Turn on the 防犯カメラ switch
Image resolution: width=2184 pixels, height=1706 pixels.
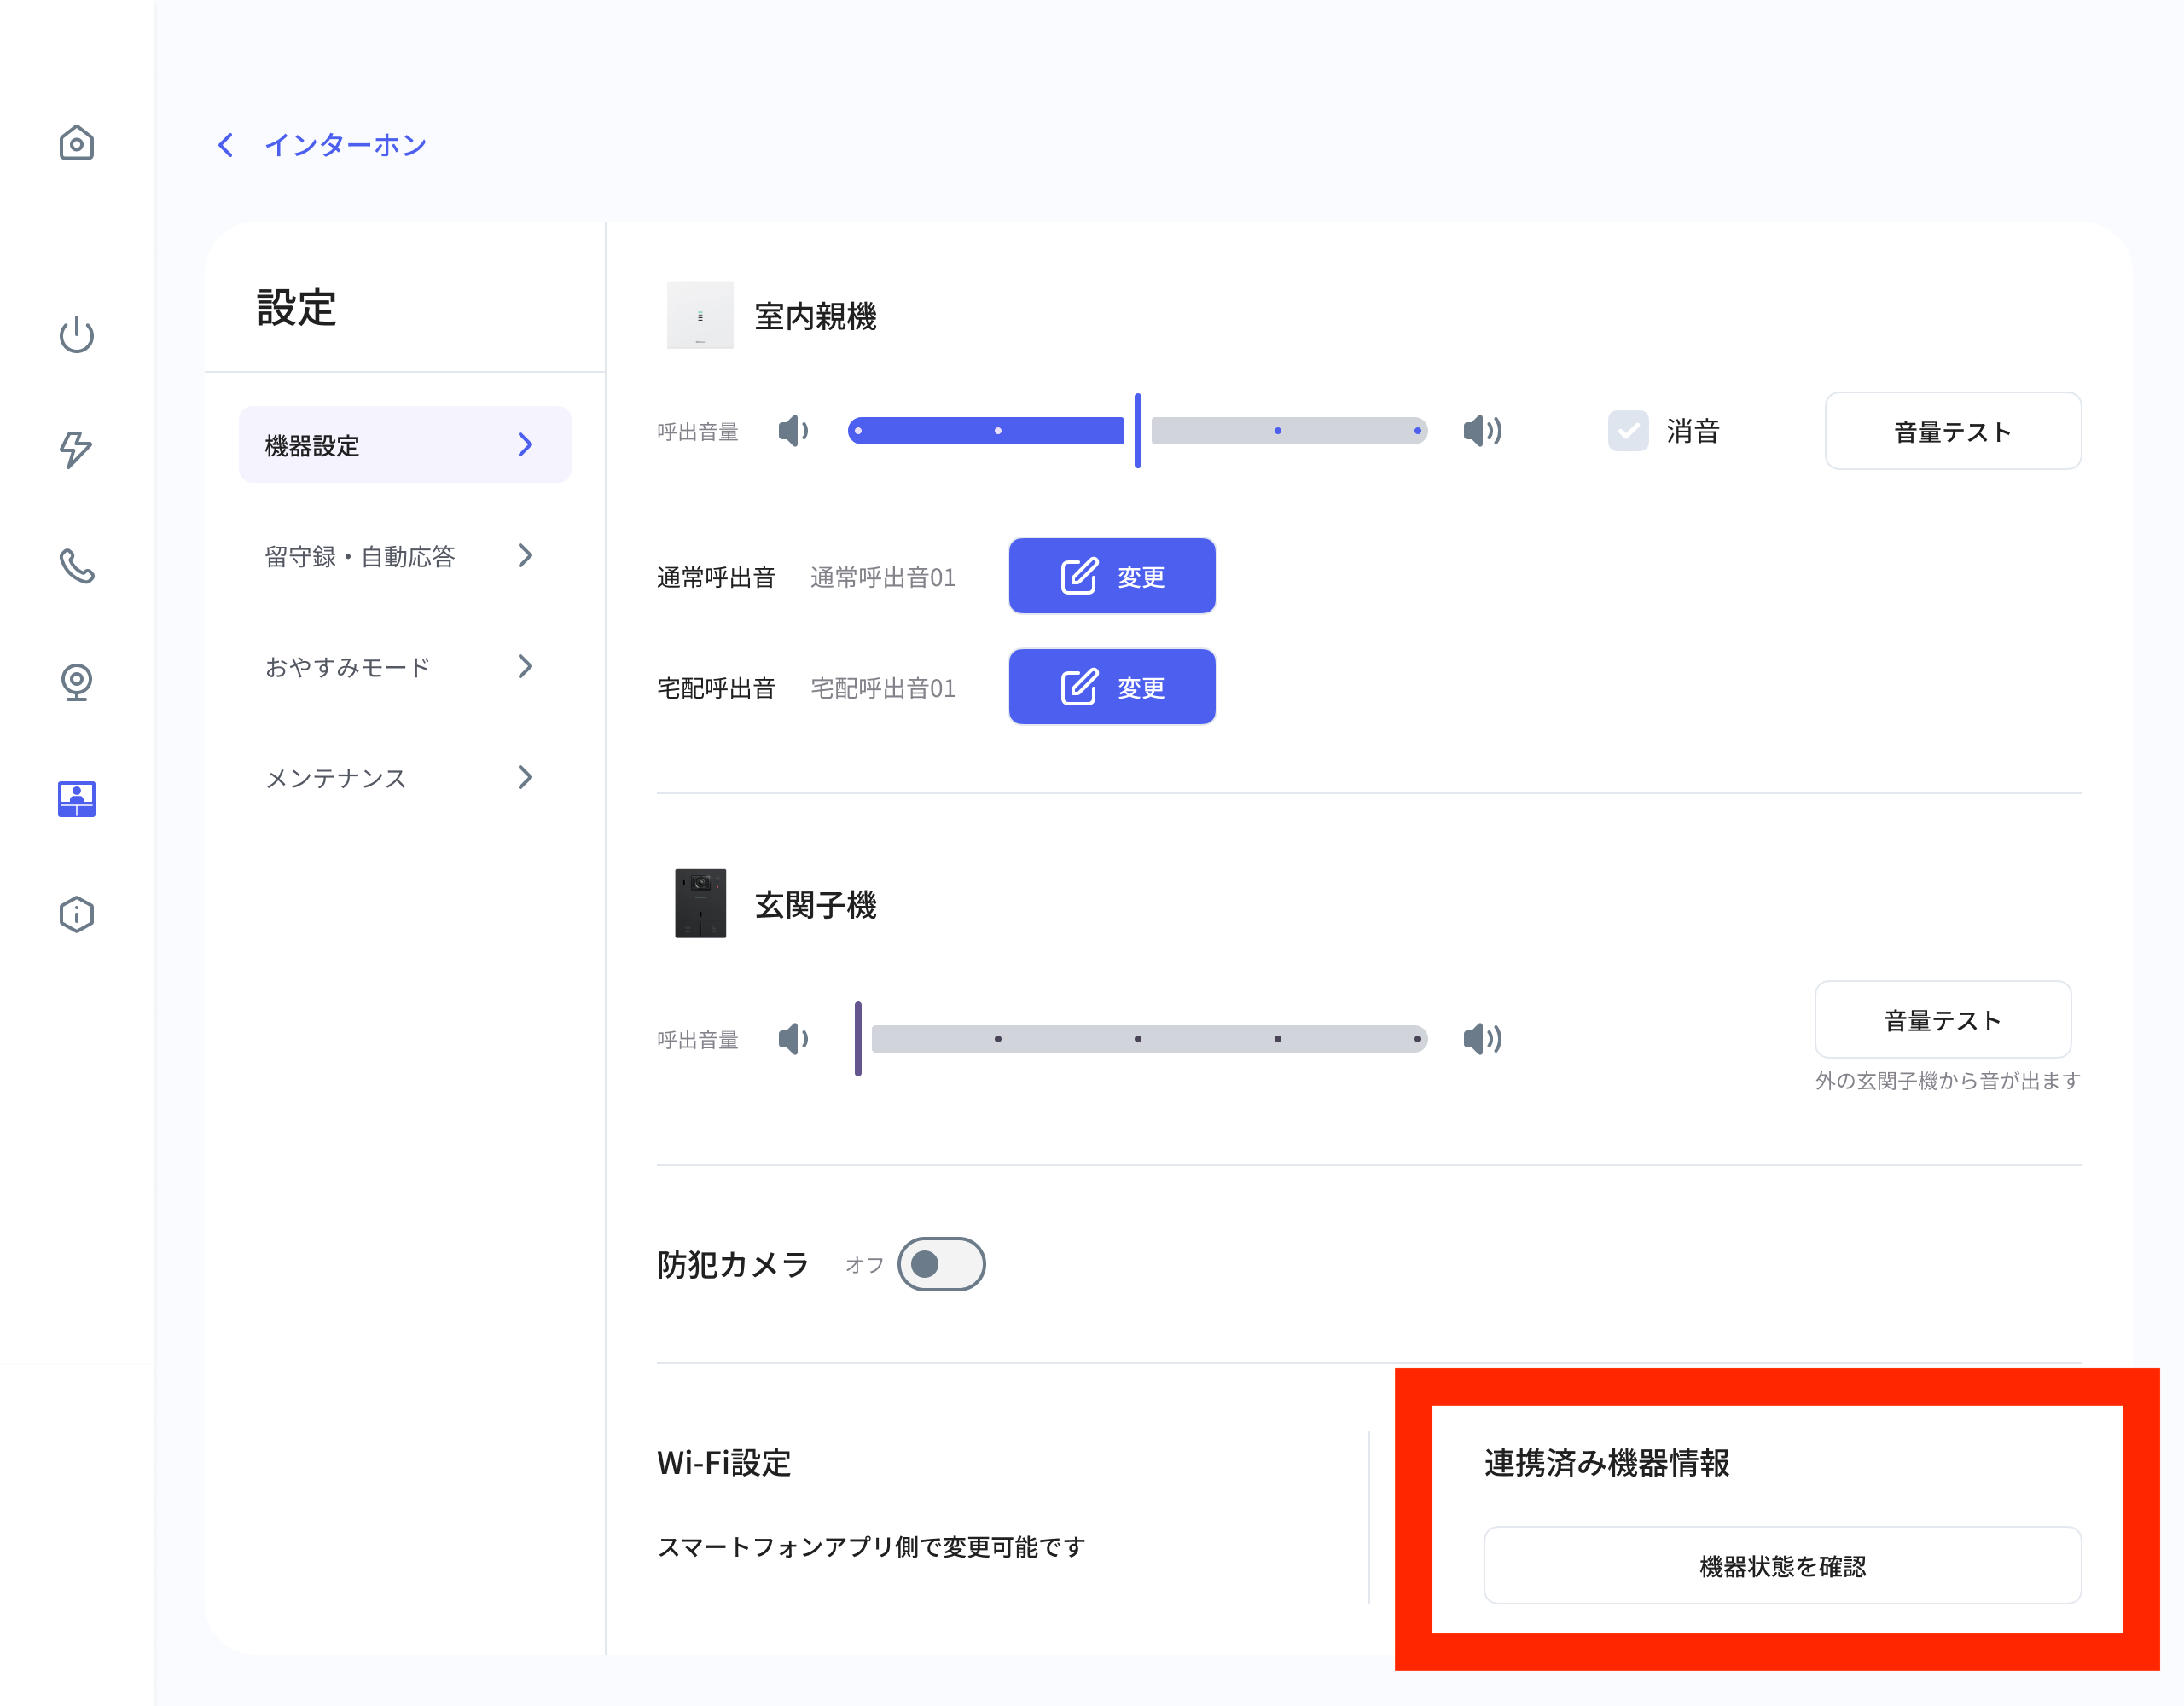click(941, 1264)
